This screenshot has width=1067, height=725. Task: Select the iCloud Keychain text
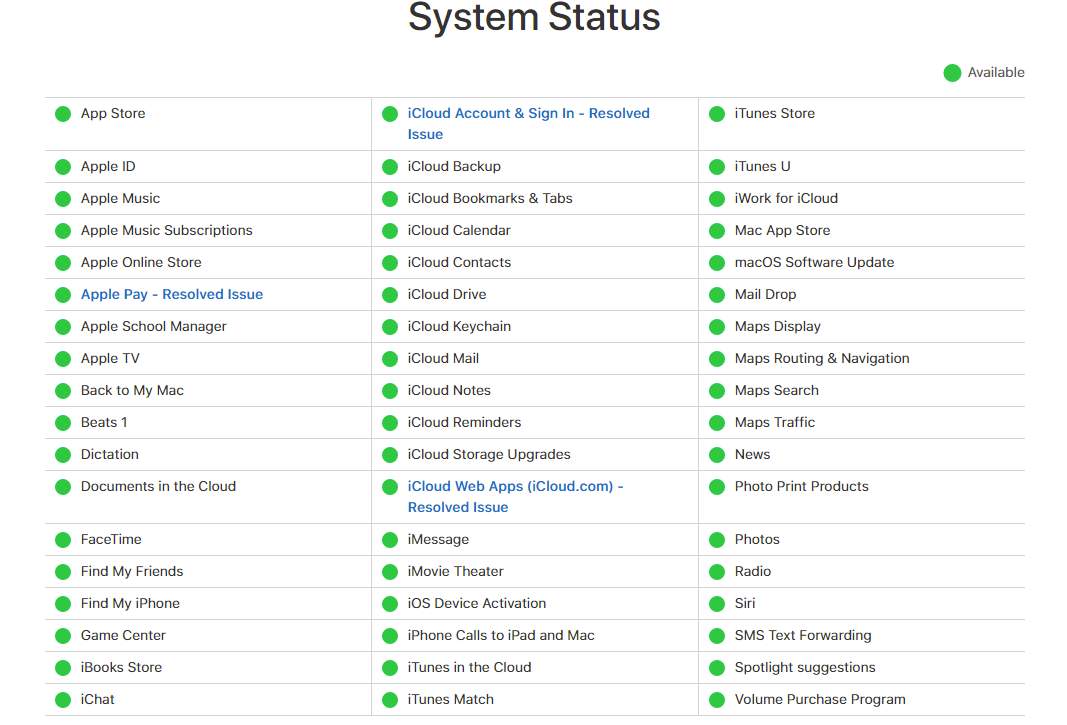[459, 326]
